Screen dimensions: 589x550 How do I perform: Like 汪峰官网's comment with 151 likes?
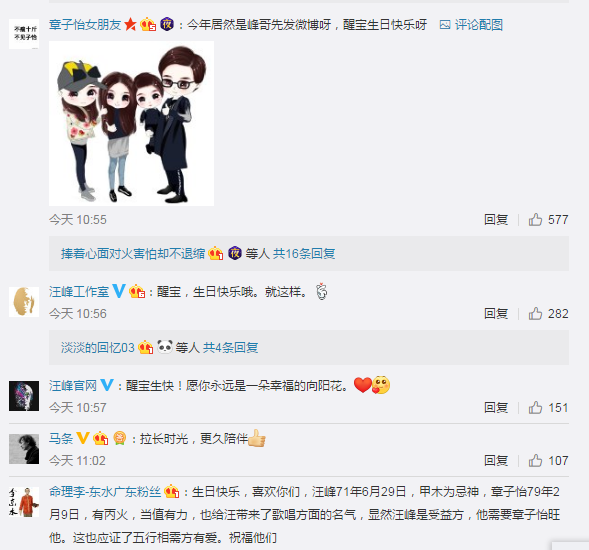548,408
